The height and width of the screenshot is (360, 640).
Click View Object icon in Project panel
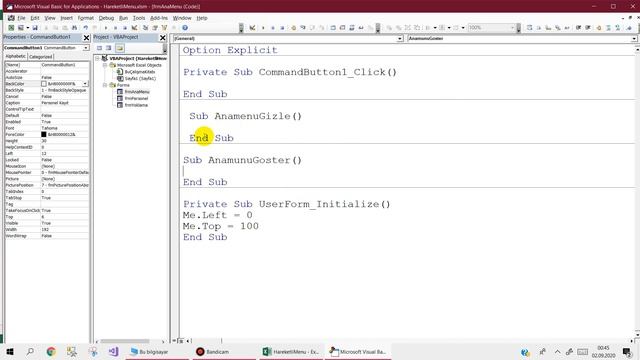[x=109, y=48]
